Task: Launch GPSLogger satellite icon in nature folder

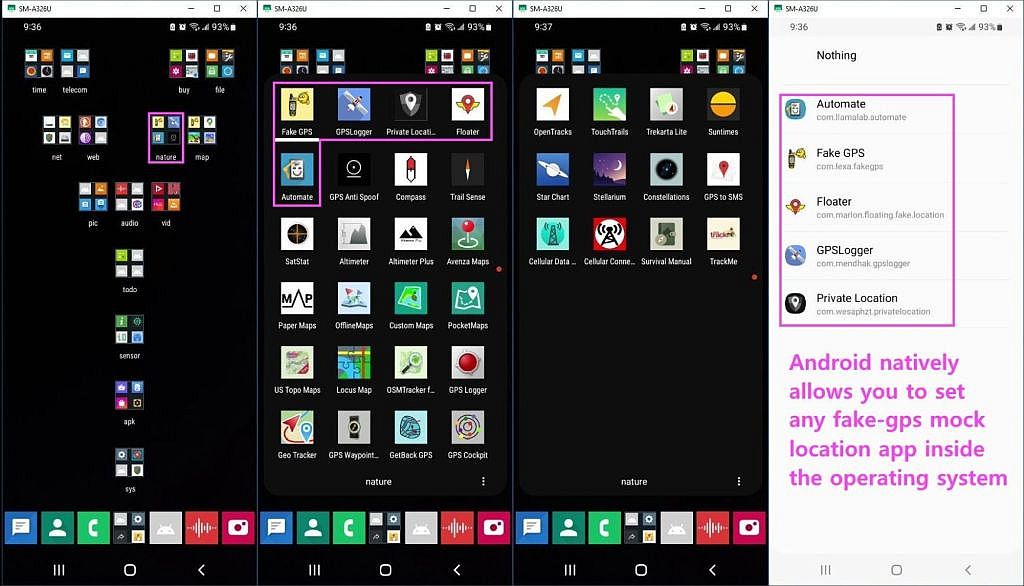Action: 354,105
